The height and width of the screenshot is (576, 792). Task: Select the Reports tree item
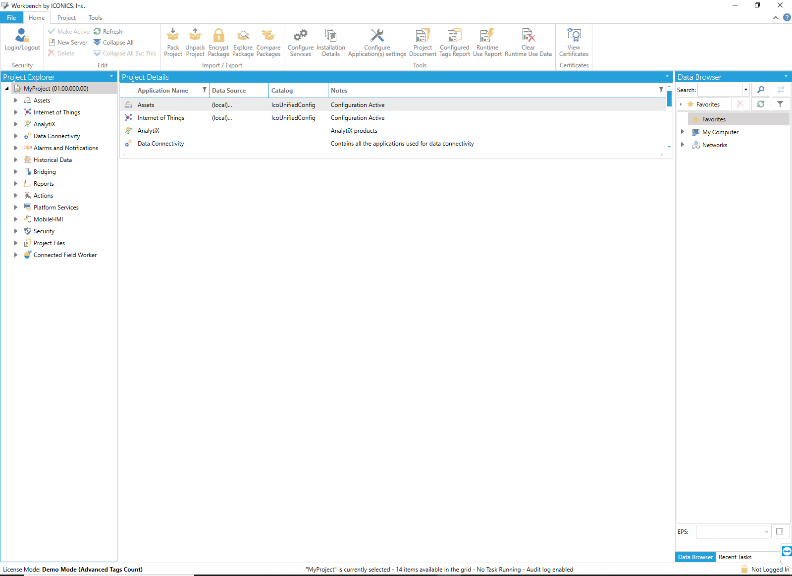point(43,183)
